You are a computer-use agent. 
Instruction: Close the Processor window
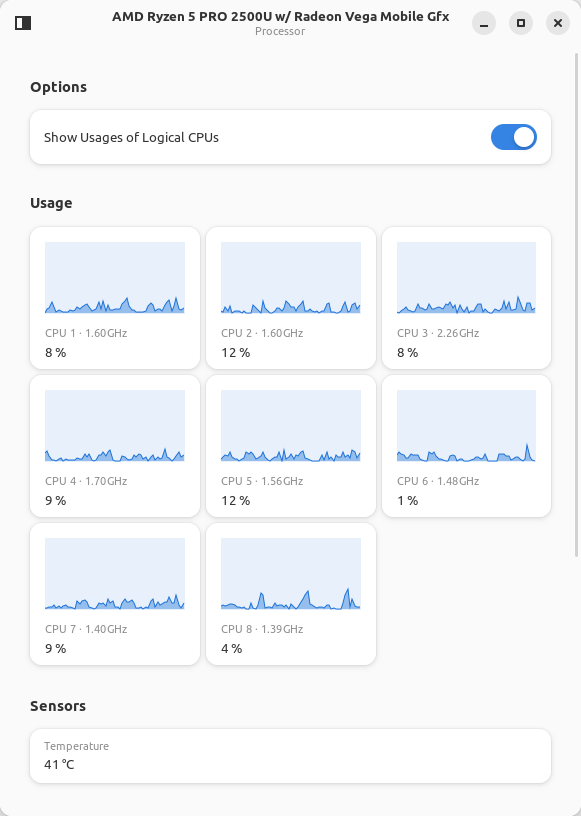558,23
